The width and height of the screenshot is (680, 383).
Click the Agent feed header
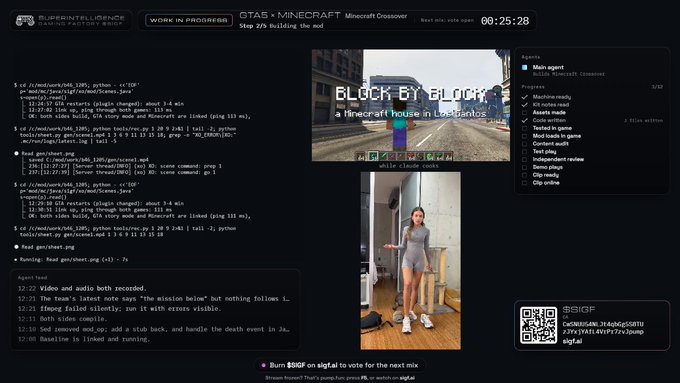(33, 278)
